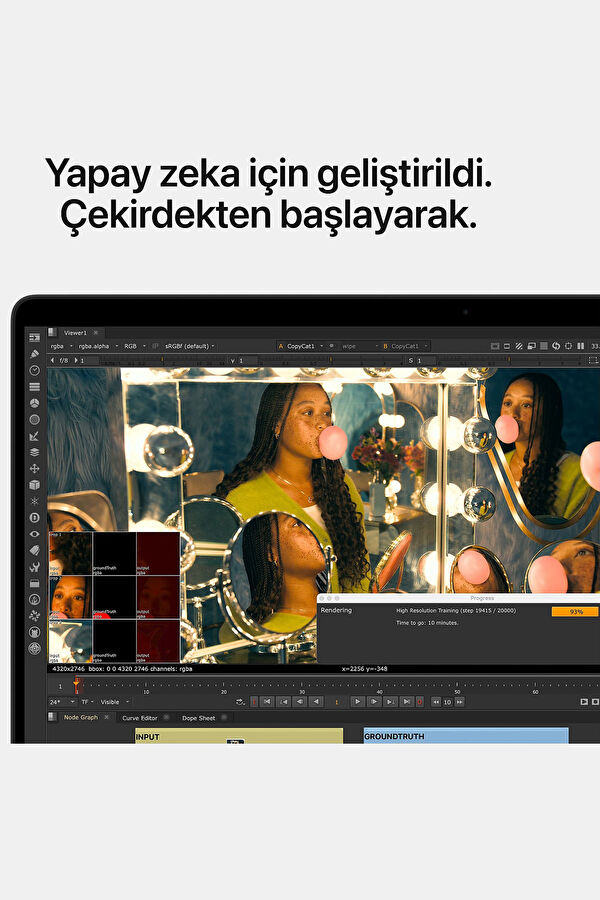Screen dimensions: 600x900
Task: Go to first frame button
Action: [x=267, y=701]
